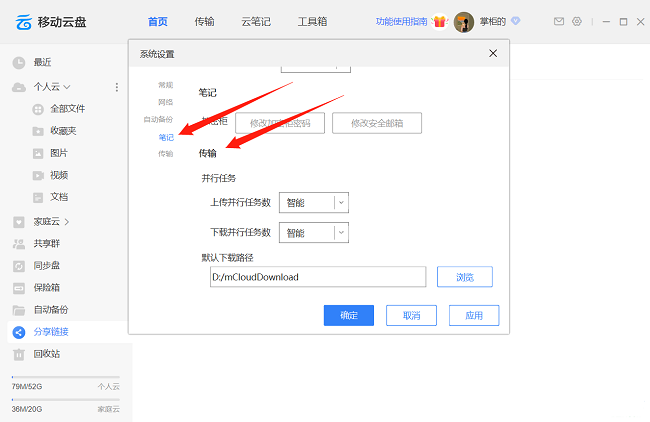Open 回收站 recycle bin in sidebar
Image resolution: width=650 pixels, height=422 pixels.
(x=49, y=353)
